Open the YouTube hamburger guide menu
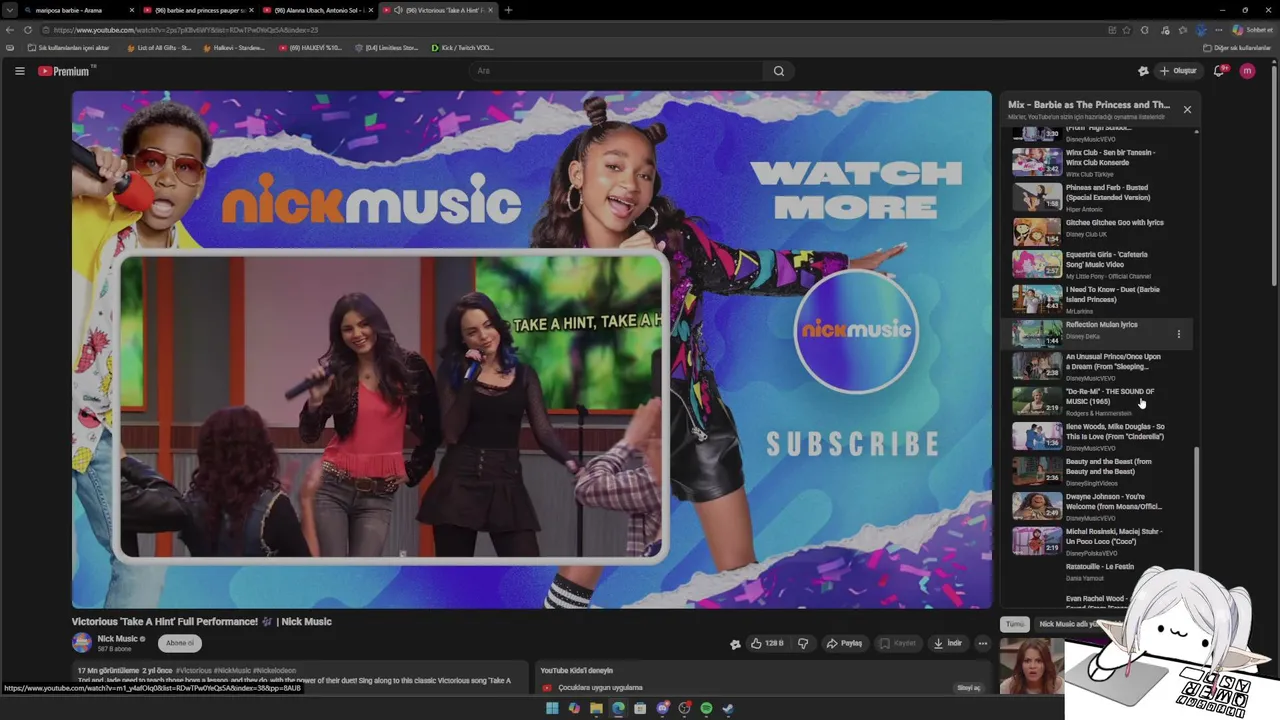This screenshot has height=720, width=1280. [19, 71]
